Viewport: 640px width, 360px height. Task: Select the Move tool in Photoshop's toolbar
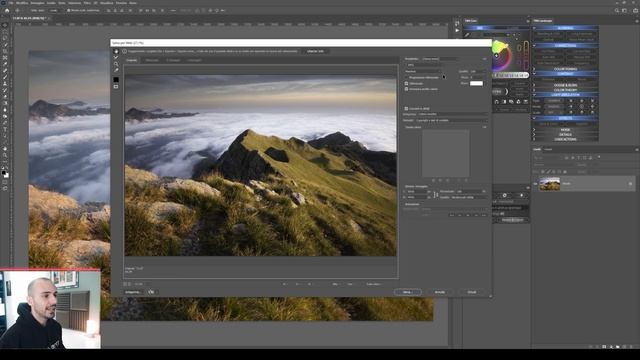pyautogui.click(x=5, y=25)
